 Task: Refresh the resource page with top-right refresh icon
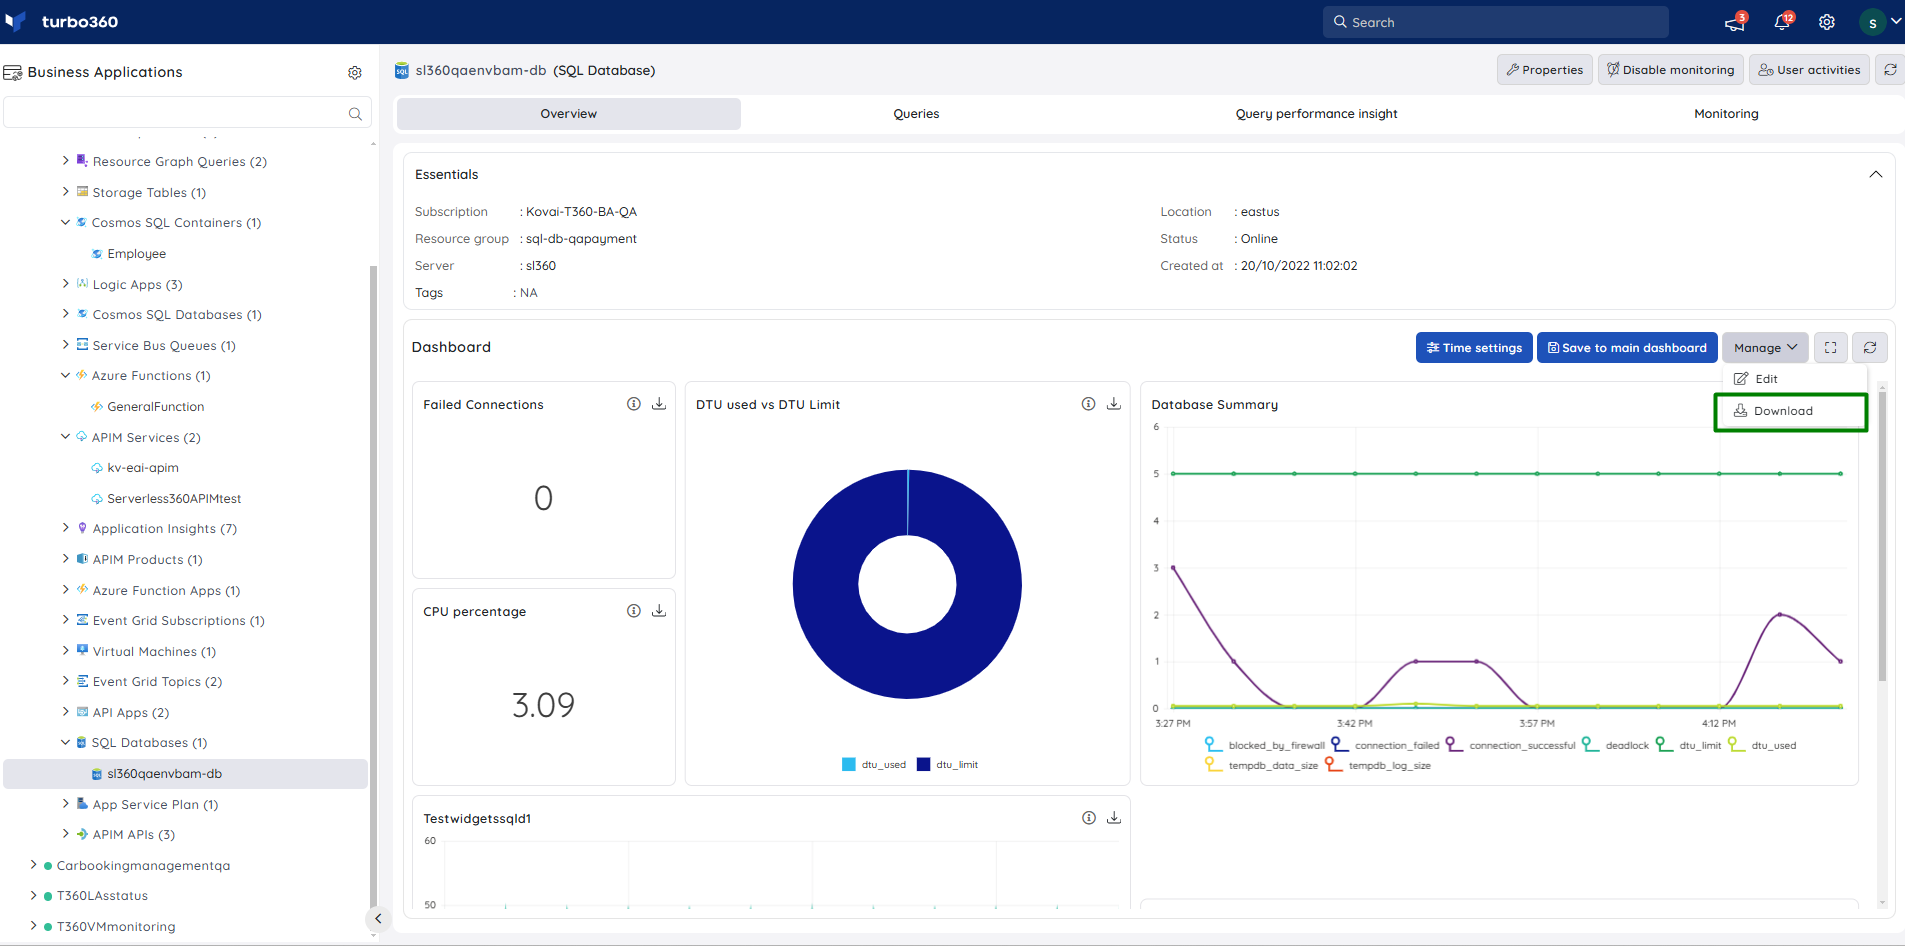(x=1890, y=70)
